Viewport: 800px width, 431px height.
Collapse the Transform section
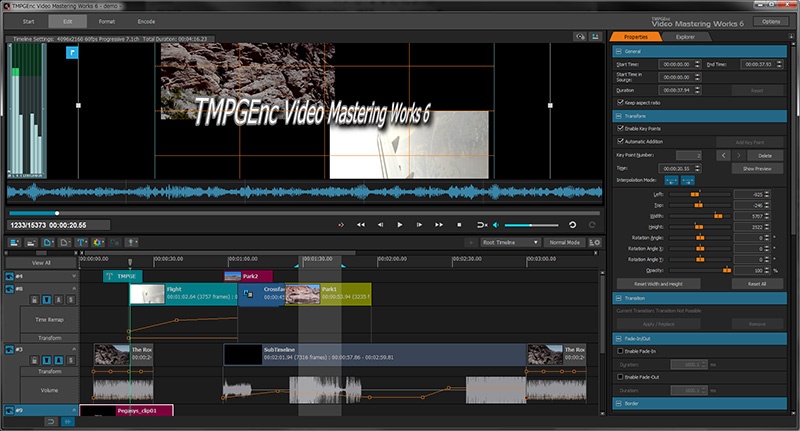[618, 116]
